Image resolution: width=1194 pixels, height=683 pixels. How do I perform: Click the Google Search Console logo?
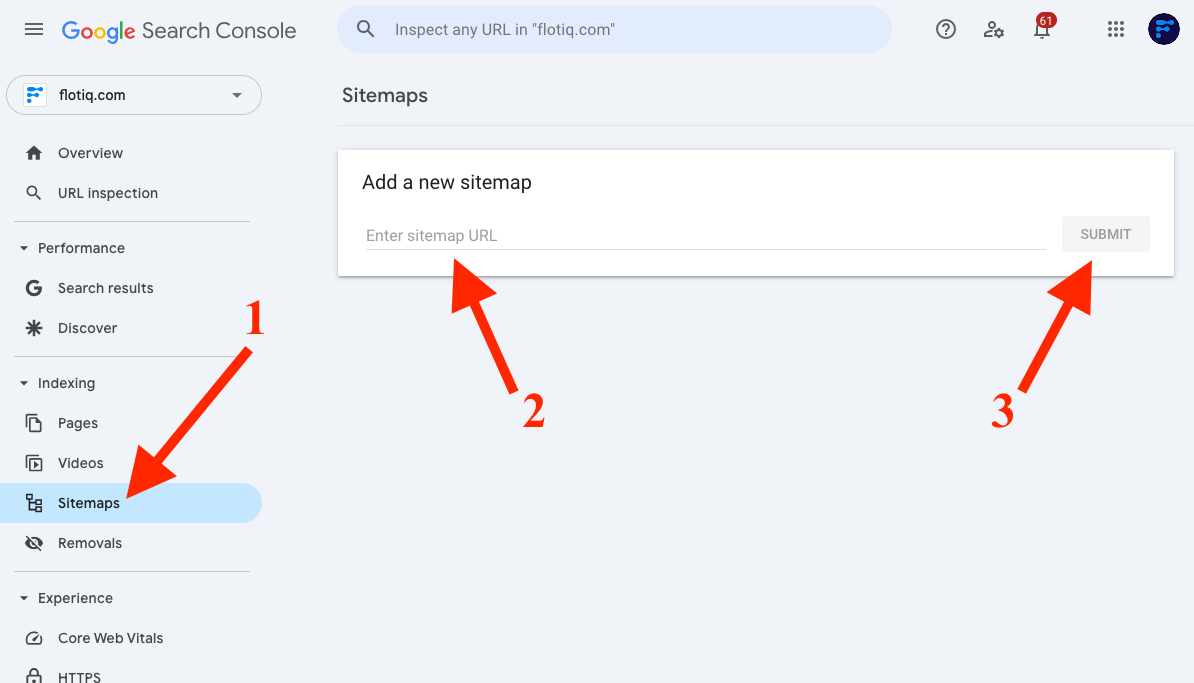(179, 30)
